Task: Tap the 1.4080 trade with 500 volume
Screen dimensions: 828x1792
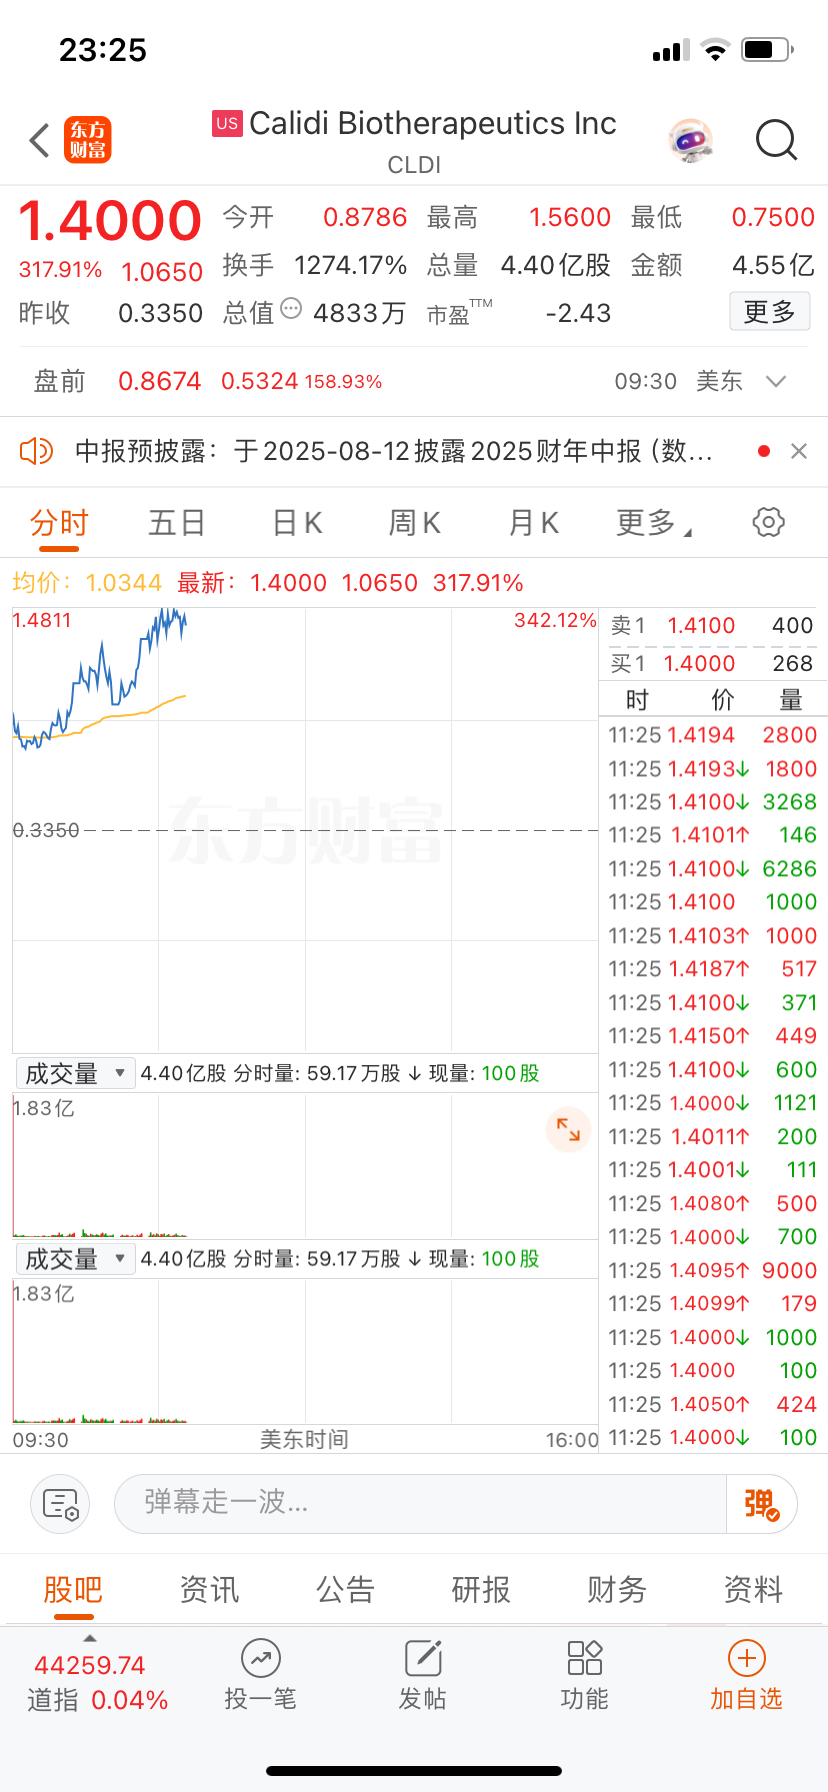Action: point(712,1203)
